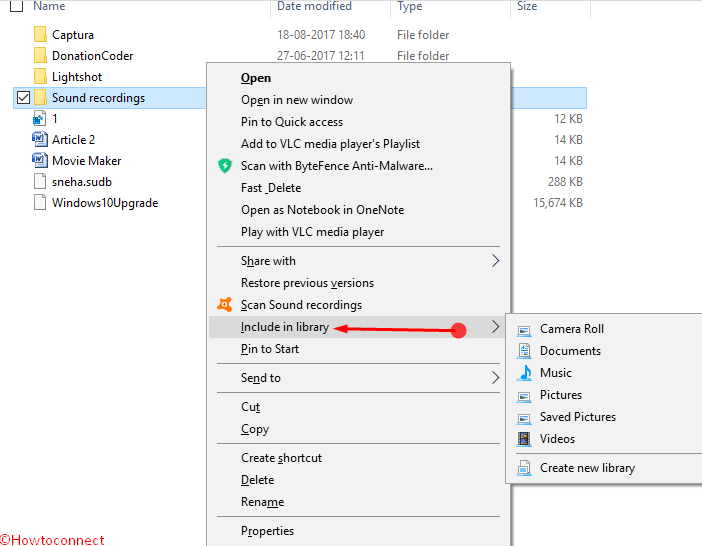702x546 pixels.
Task: Click the Article 2 Word document icon
Action: (39, 139)
